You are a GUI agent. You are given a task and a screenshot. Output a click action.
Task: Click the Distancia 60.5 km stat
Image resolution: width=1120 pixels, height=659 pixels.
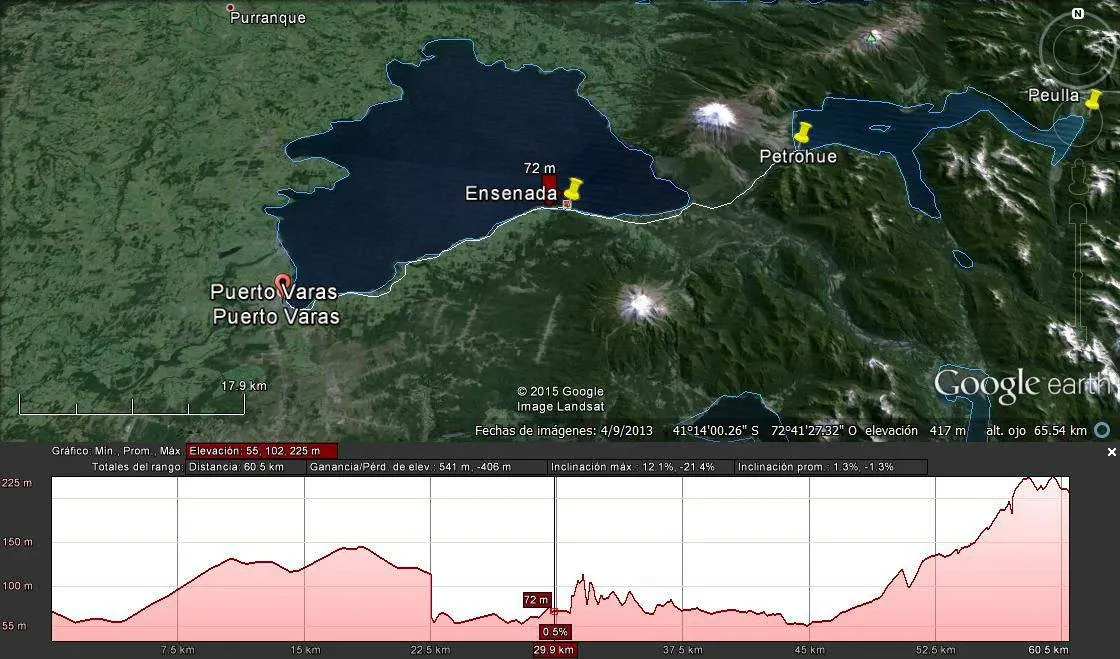pos(235,467)
